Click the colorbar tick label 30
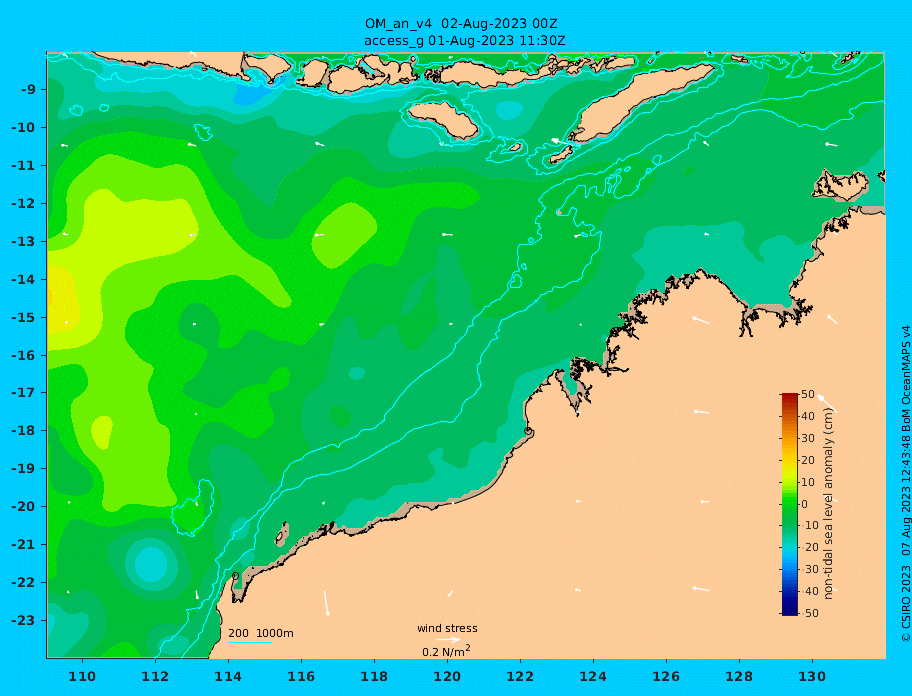The width and height of the screenshot is (912, 696). tap(808, 438)
